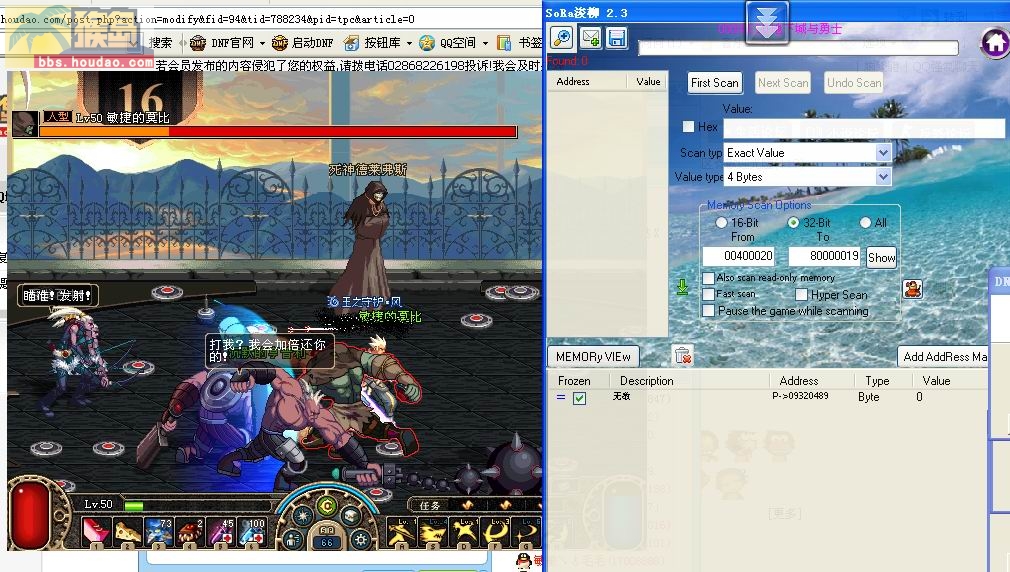The height and width of the screenshot is (572, 1010).
Task: Expand the 按钮库 toolbar dropdown arrow
Action: point(409,44)
